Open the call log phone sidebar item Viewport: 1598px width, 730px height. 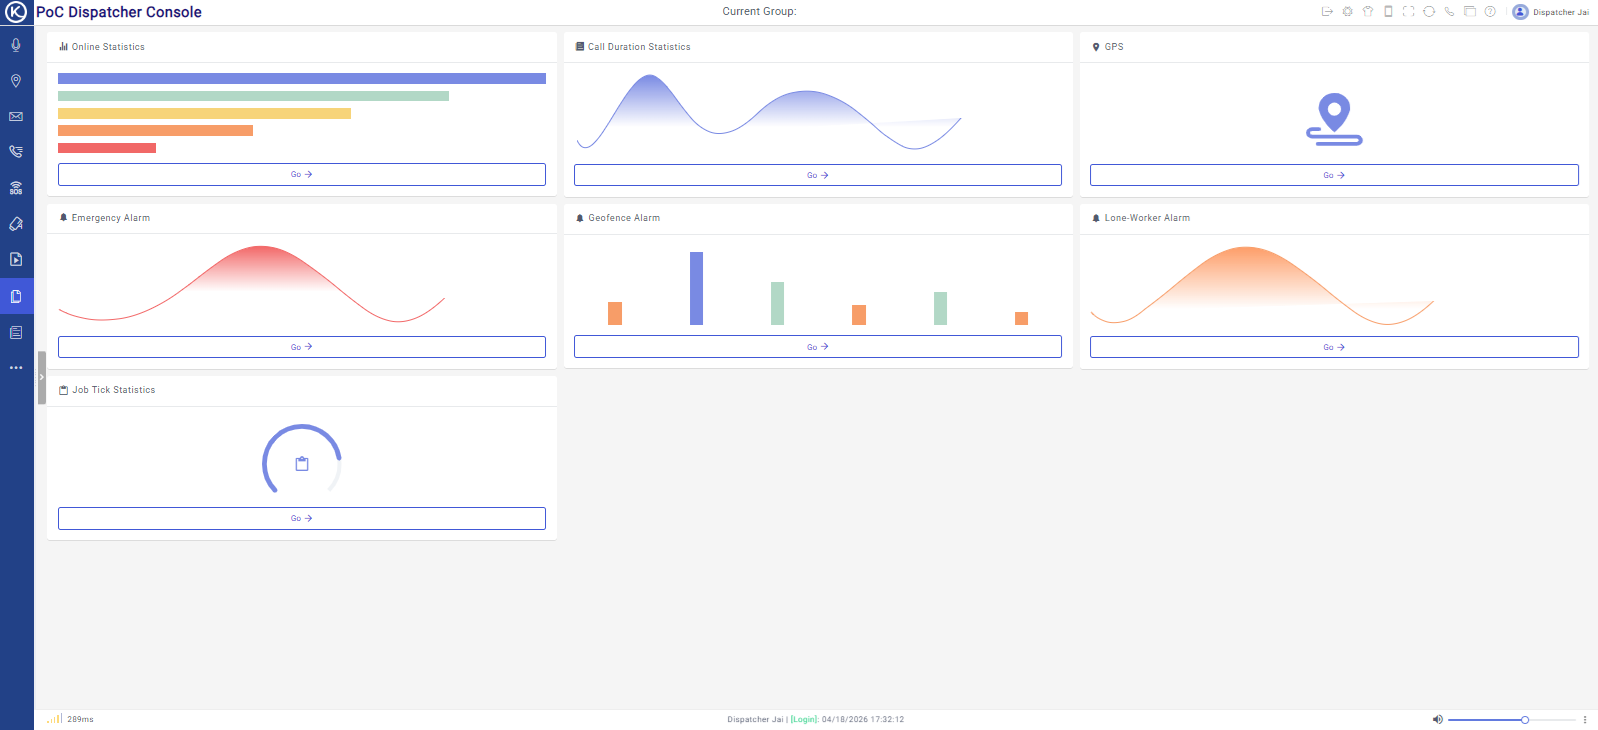pyautogui.click(x=16, y=152)
